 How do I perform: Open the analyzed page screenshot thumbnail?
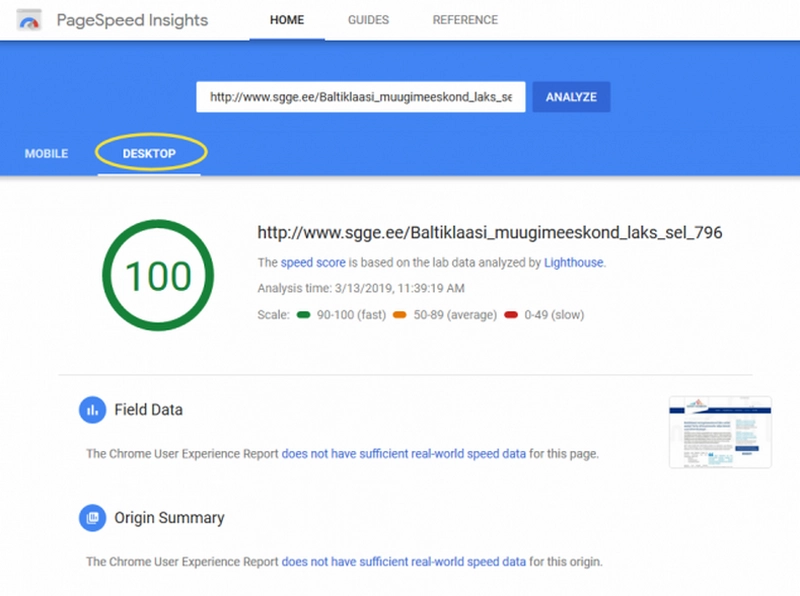720,432
